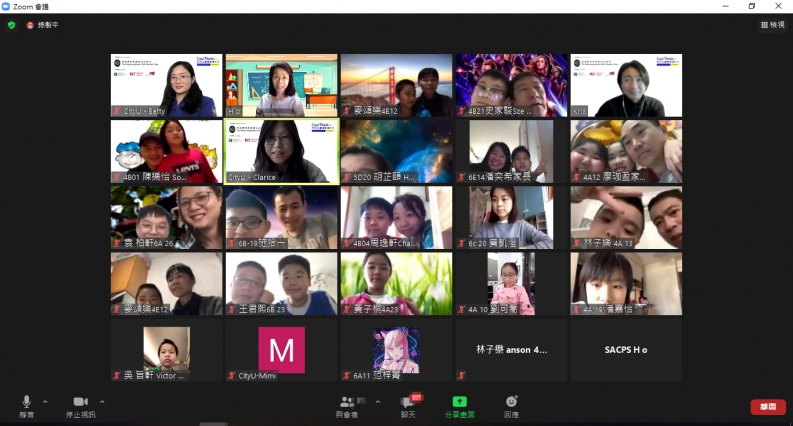The width and height of the screenshot is (793, 426).
Task: Switch layout using the top-right view button
Action: coord(772,24)
